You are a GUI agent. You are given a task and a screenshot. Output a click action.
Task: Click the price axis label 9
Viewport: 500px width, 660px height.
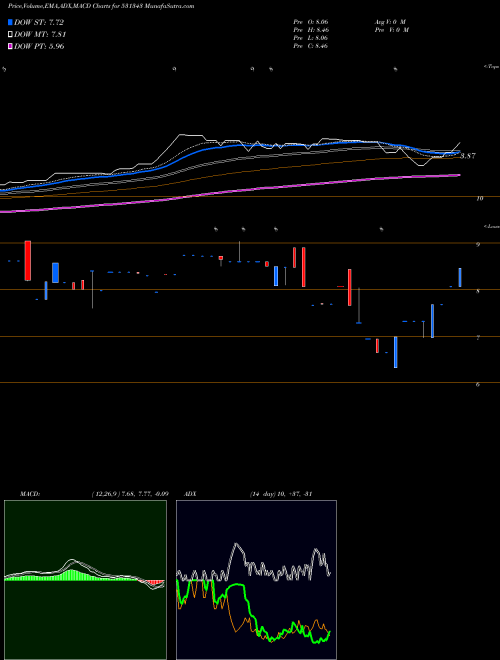pos(478,244)
